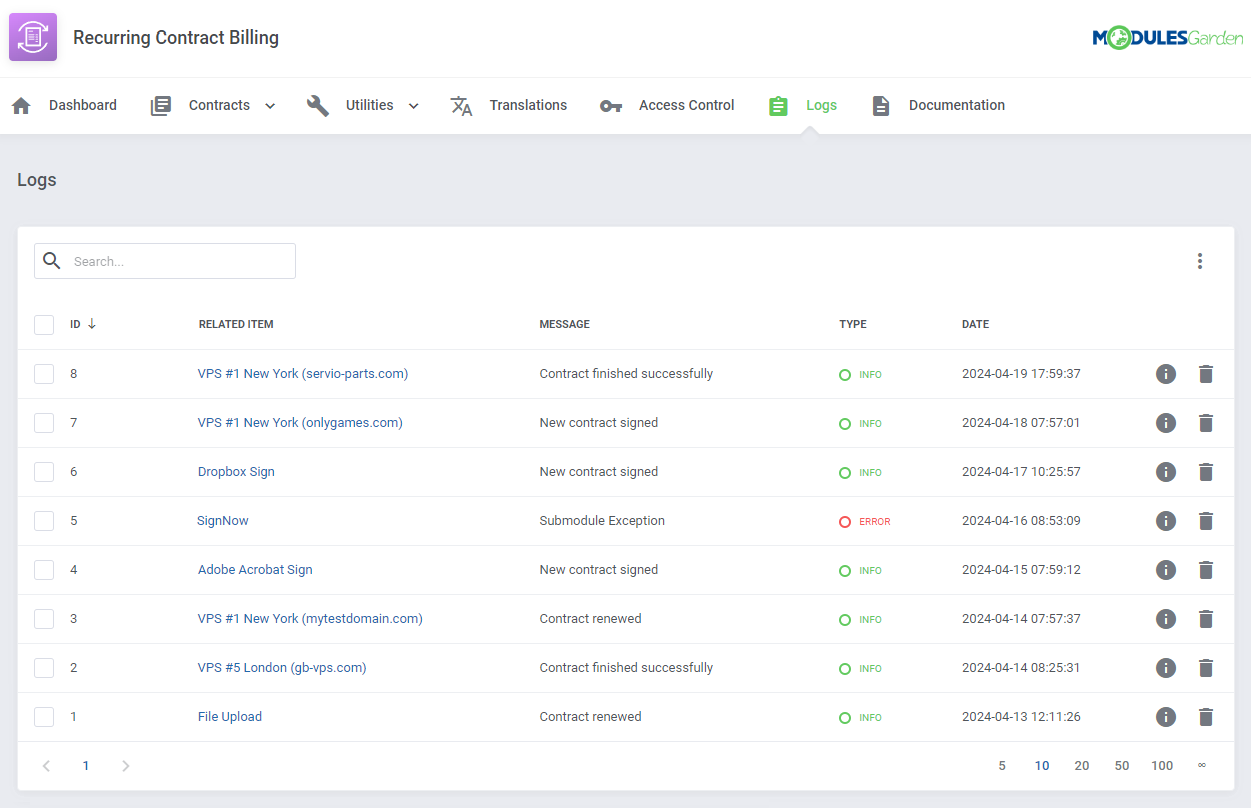Expand the Utilities dropdown chevron
Image resolution: width=1251 pixels, height=808 pixels.
[x=413, y=106]
